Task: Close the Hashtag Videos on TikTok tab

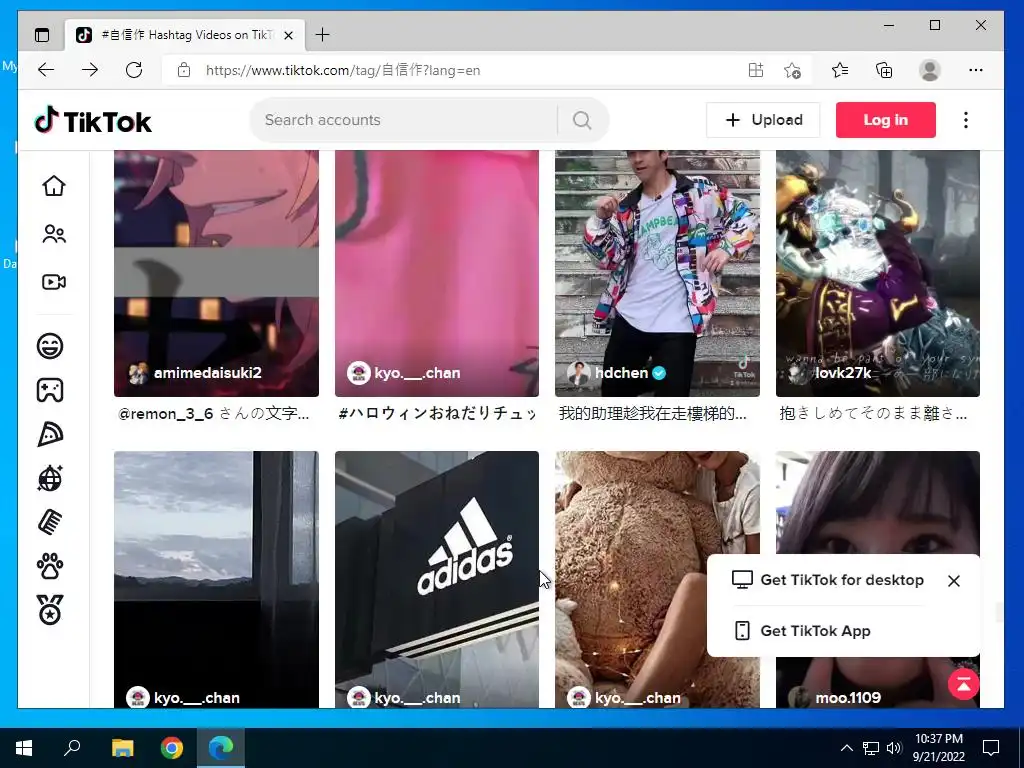Action: coord(289,35)
